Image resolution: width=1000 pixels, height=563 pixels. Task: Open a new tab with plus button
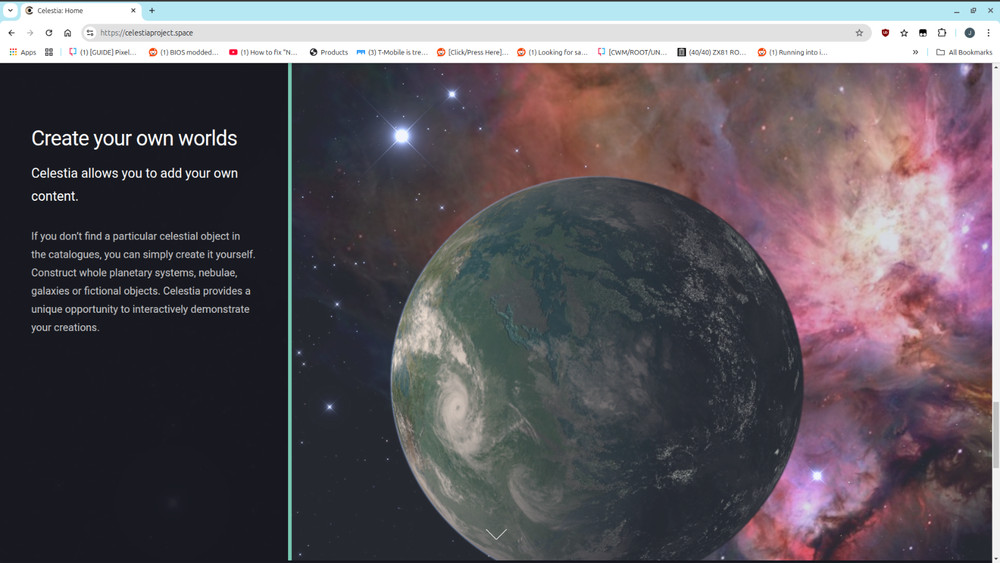pyautogui.click(x=152, y=10)
